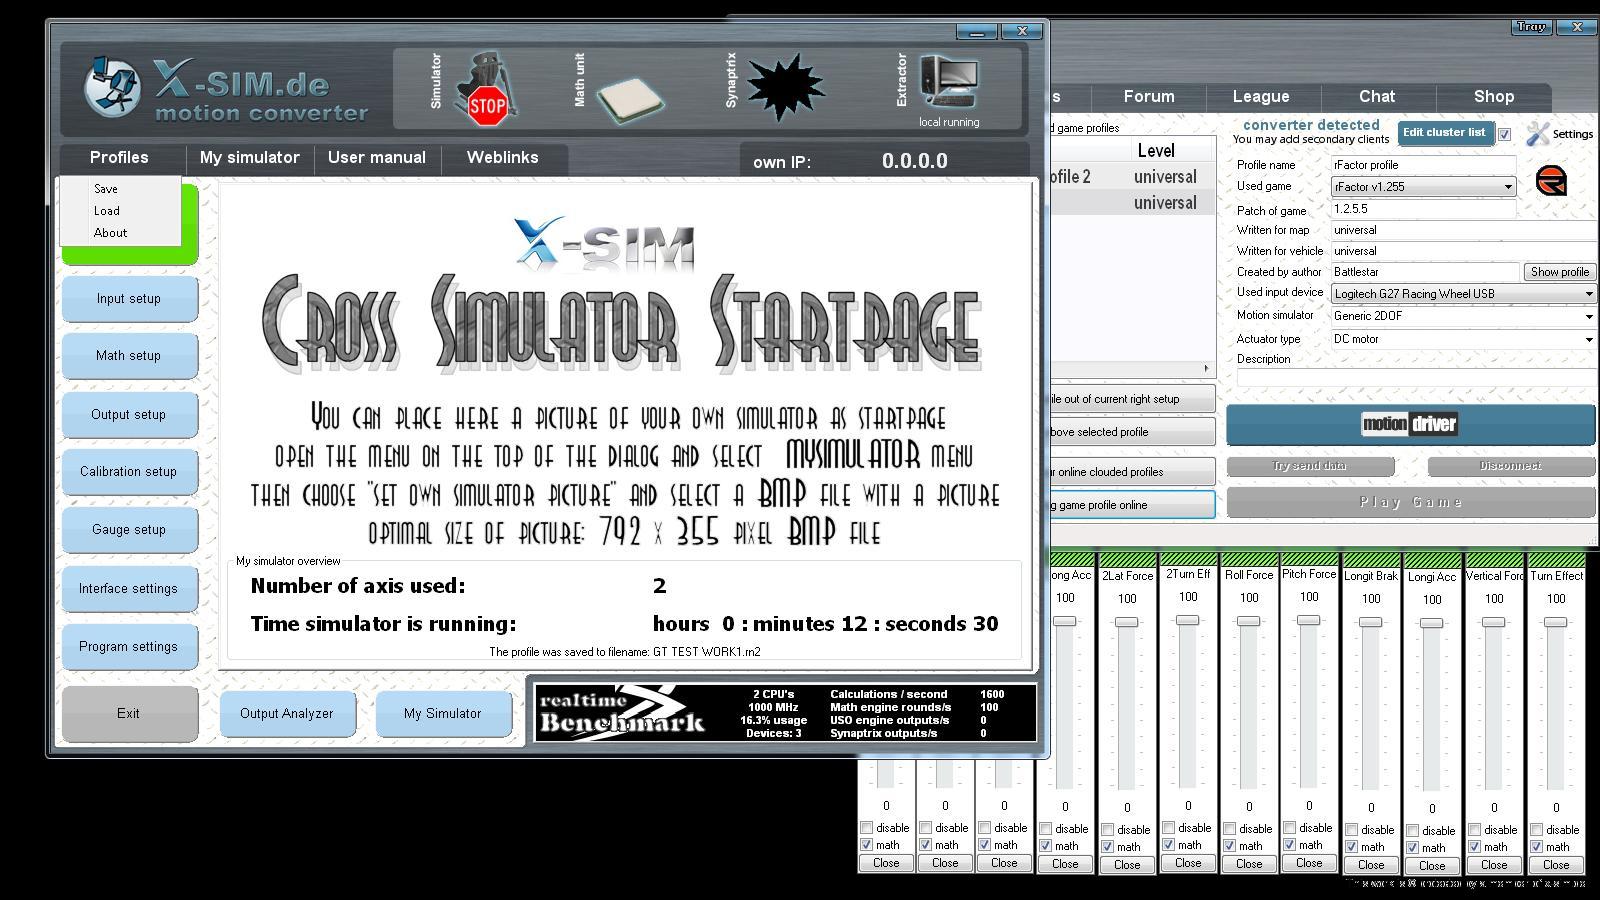Image resolution: width=1600 pixels, height=900 pixels.
Task: Open the Output Analyzer
Action: [287, 714]
